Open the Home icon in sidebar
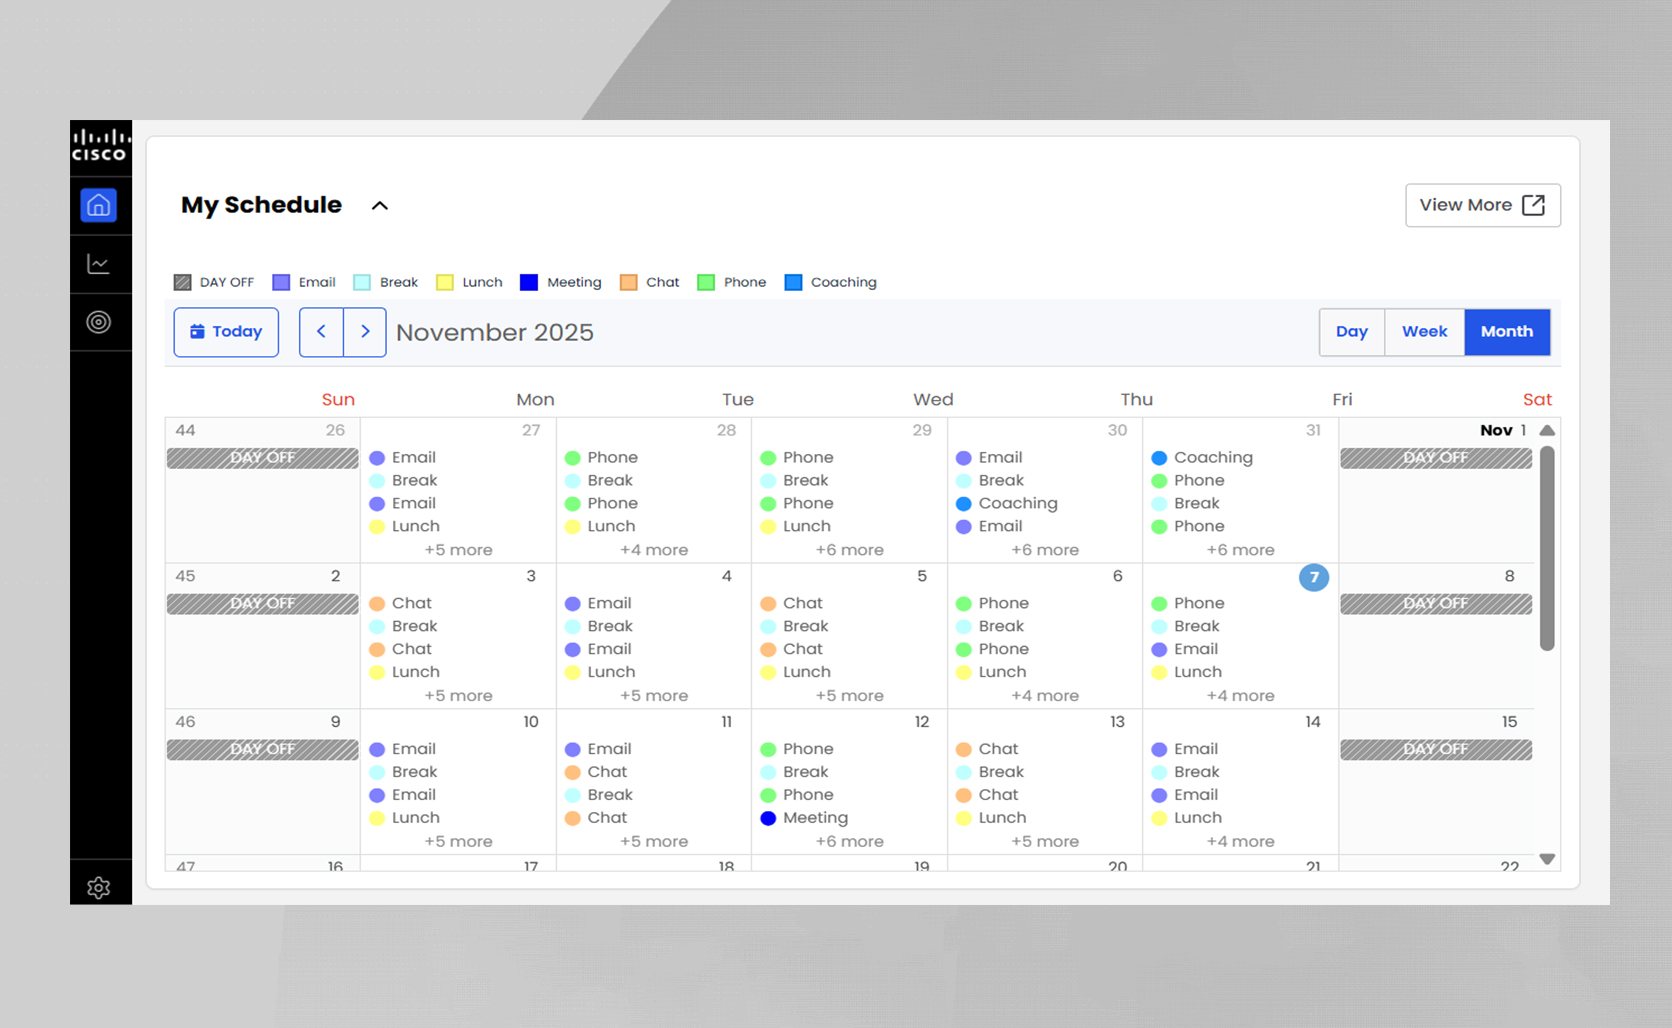The image size is (1672, 1028). coord(99,206)
